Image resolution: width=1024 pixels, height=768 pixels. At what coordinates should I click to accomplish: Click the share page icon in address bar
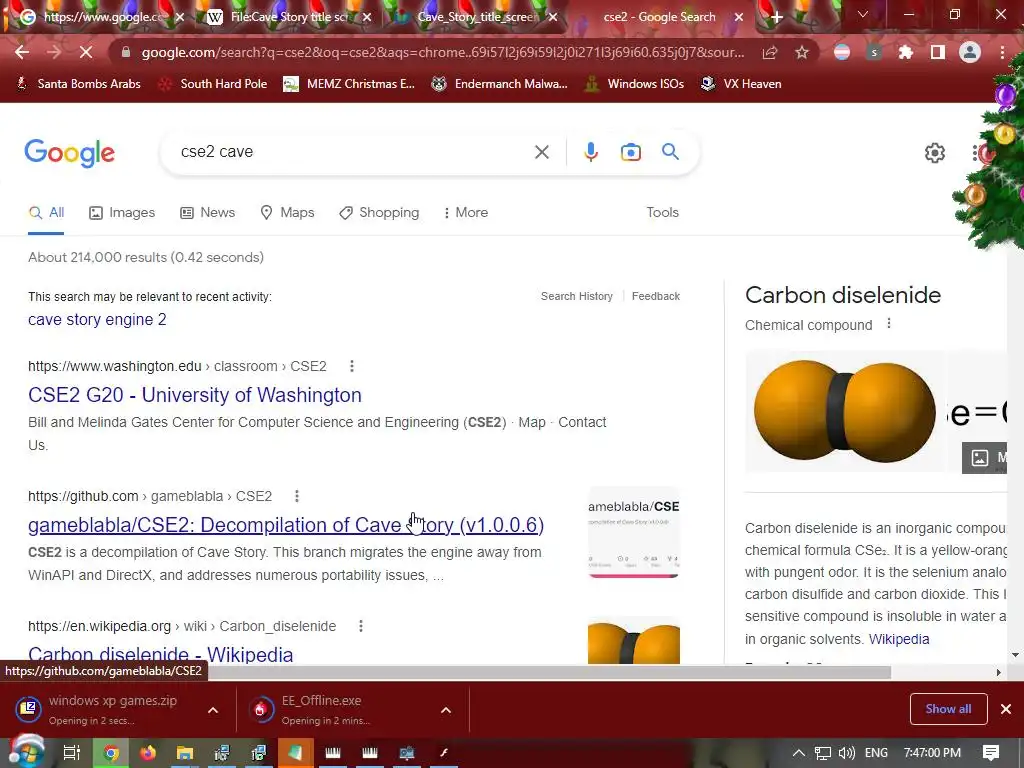click(770, 52)
